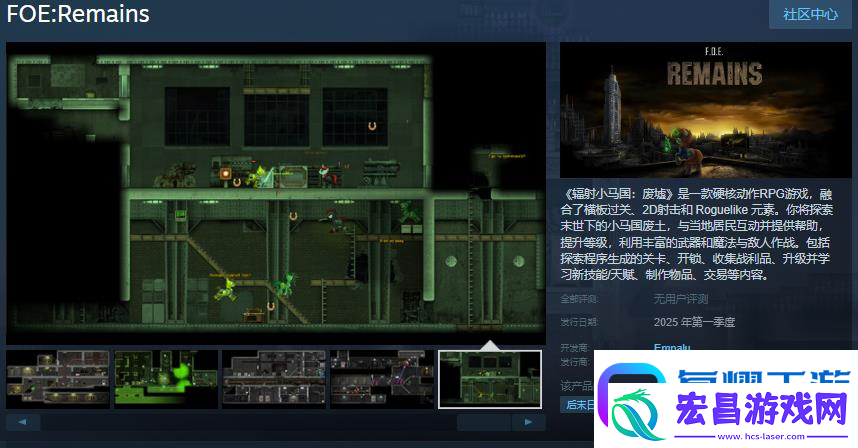Click the right arrow of the thumbnail scrollbar
Image resolution: width=858 pixels, height=448 pixels.
(529, 422)
